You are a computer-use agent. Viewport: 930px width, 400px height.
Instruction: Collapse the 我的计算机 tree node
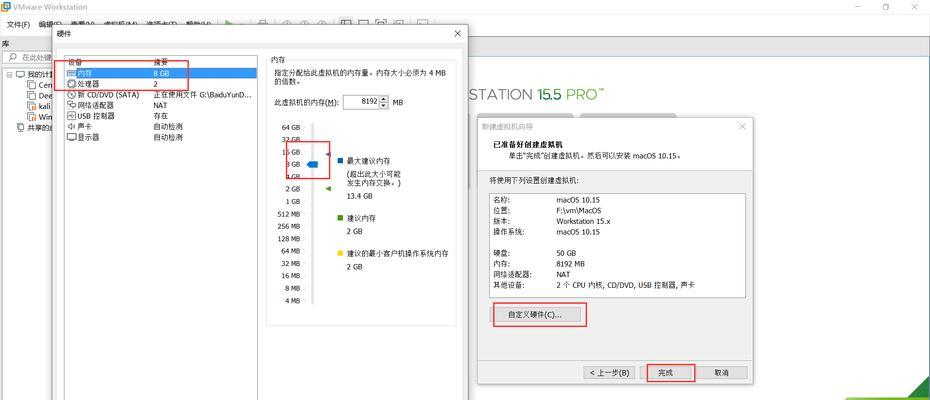click(x=9, y=75)
